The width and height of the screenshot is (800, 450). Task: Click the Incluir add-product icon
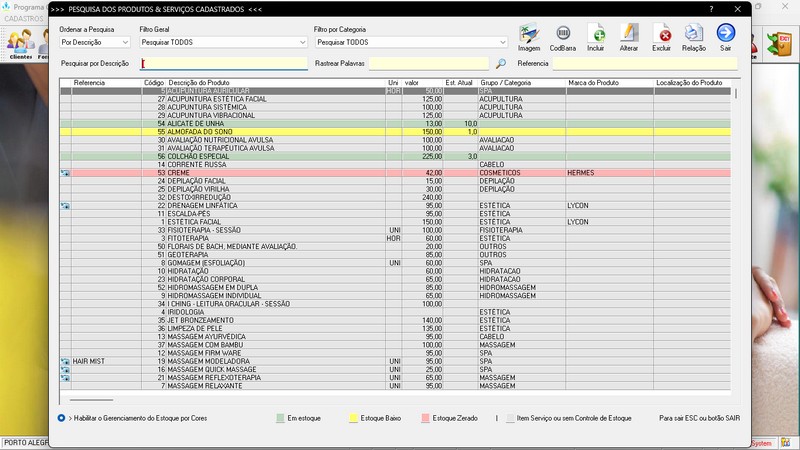pos(595,33)
